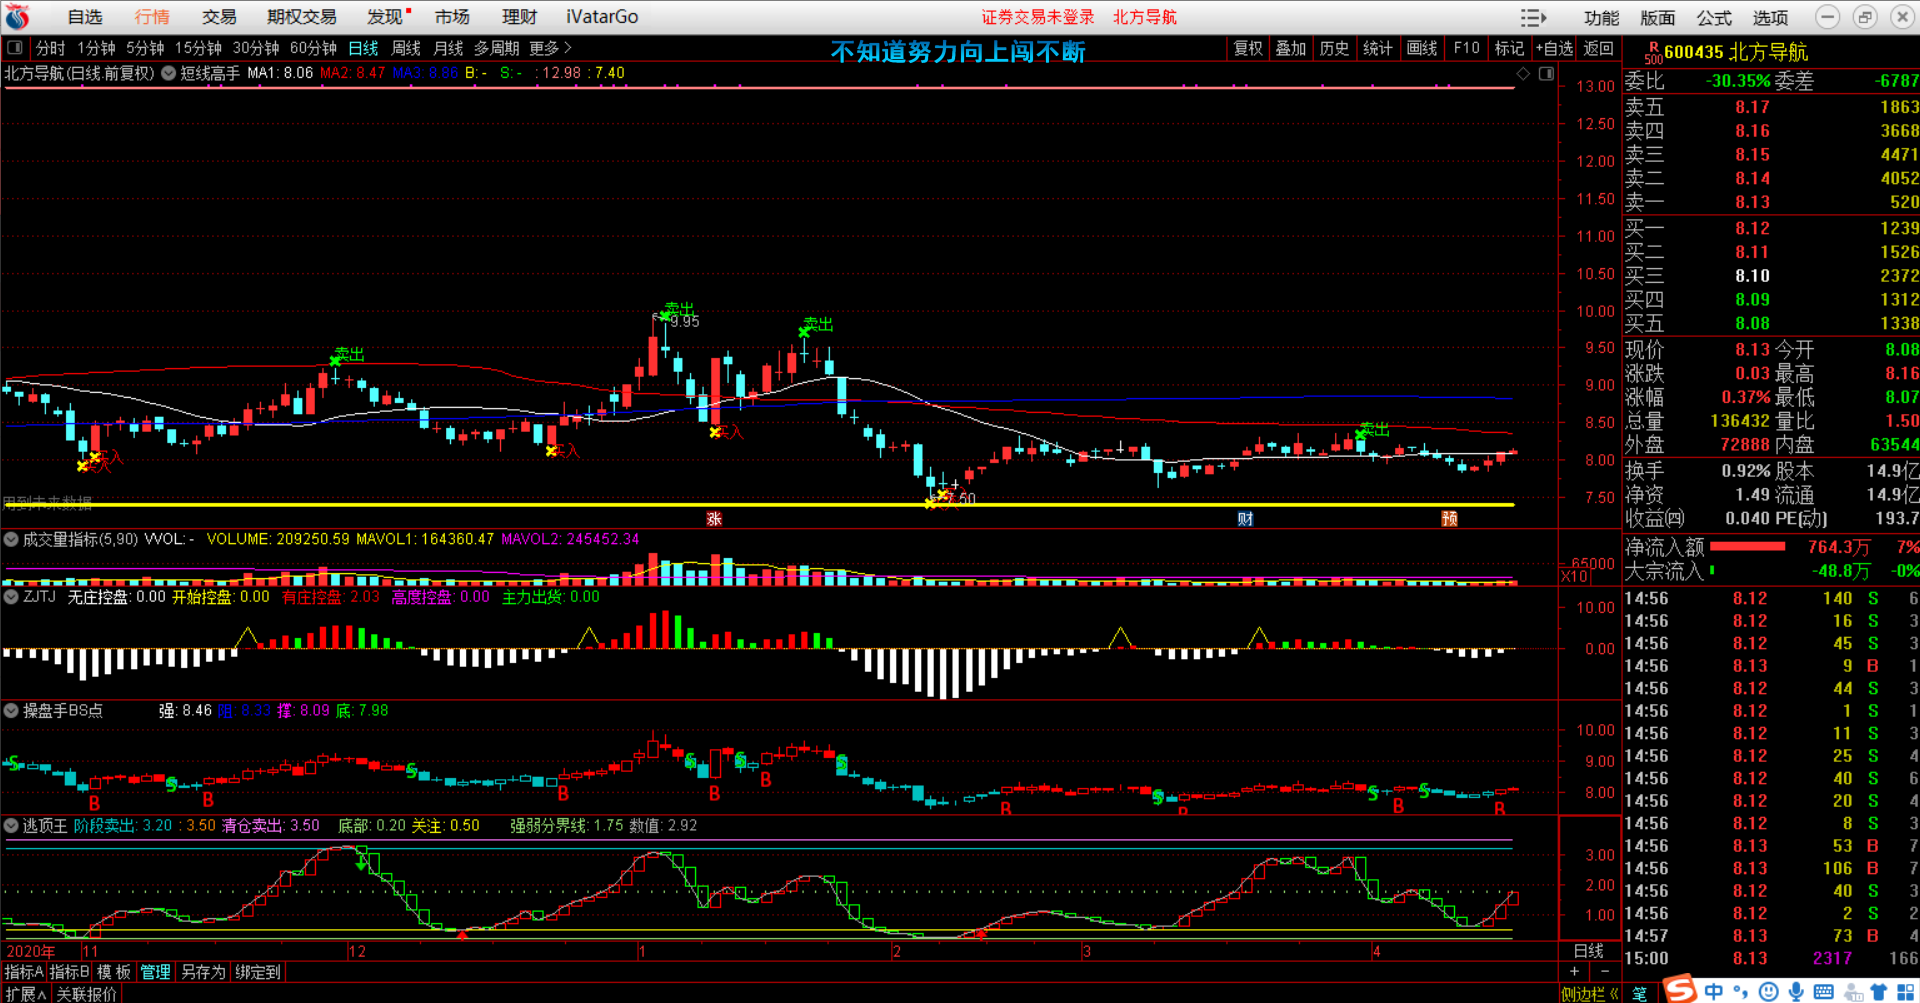
Task: Click the red swirl app logo
Action: (x=17, y=17)
